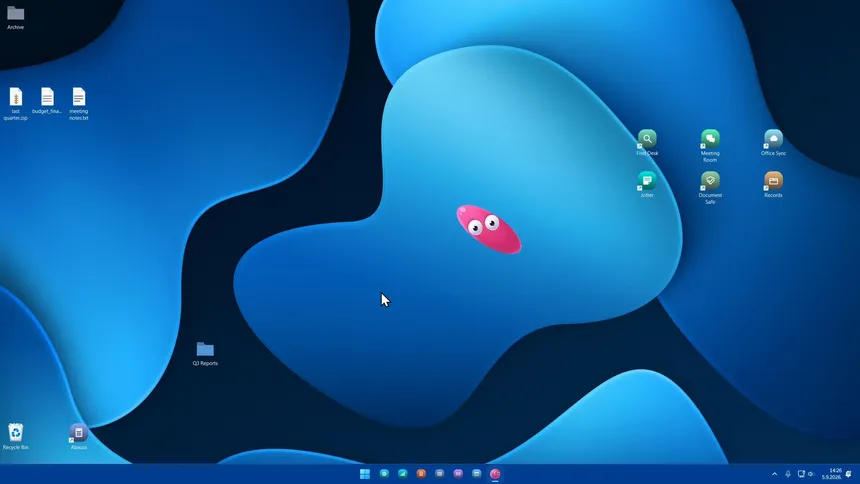Click the pink blob desktop pet
The height and width of the screenshot is (484, 860).
(489, 229)
